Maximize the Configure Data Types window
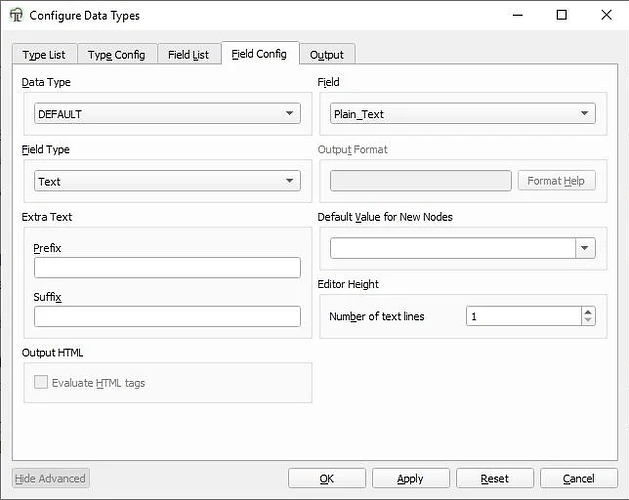Screen dimensions: 629x500 (562, 15)
